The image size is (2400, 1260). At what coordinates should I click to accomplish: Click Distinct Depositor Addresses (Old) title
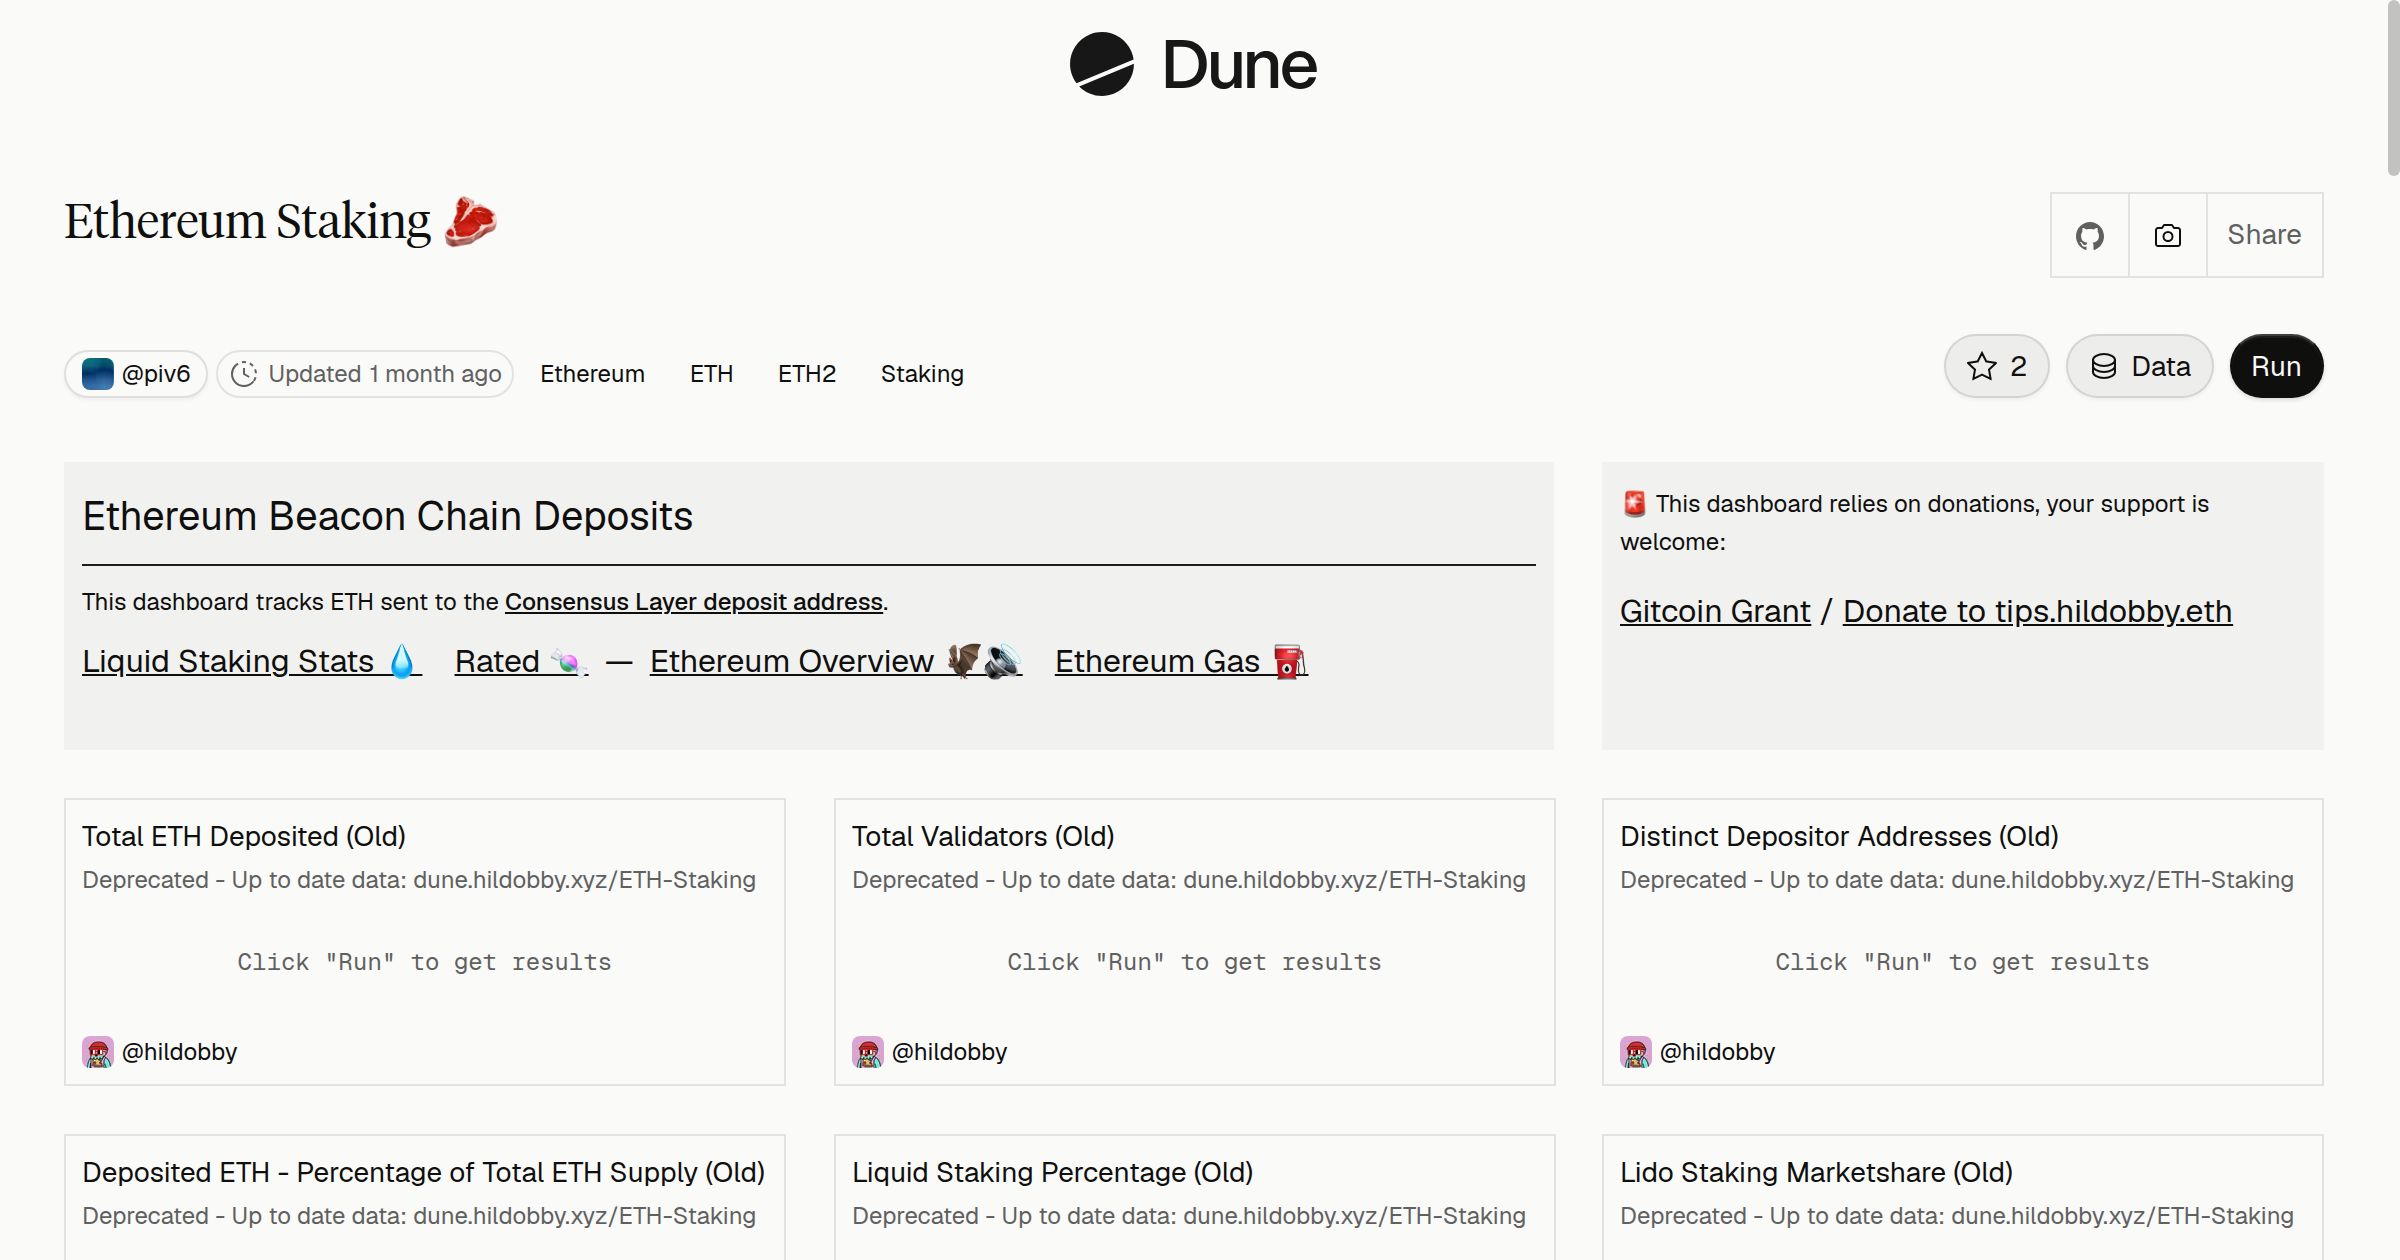pyautogui.click(x=1839, y=836)
